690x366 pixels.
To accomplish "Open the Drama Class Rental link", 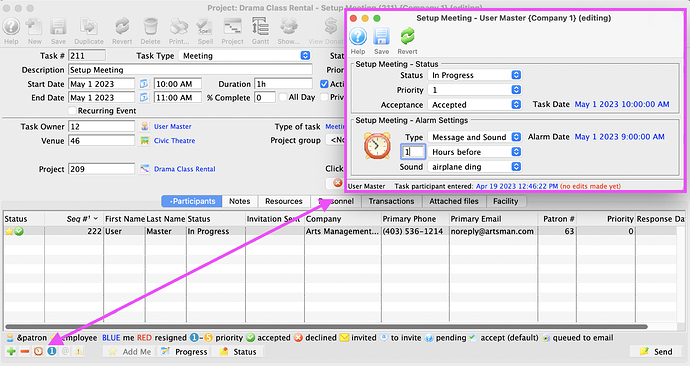I will coord(184,169).
